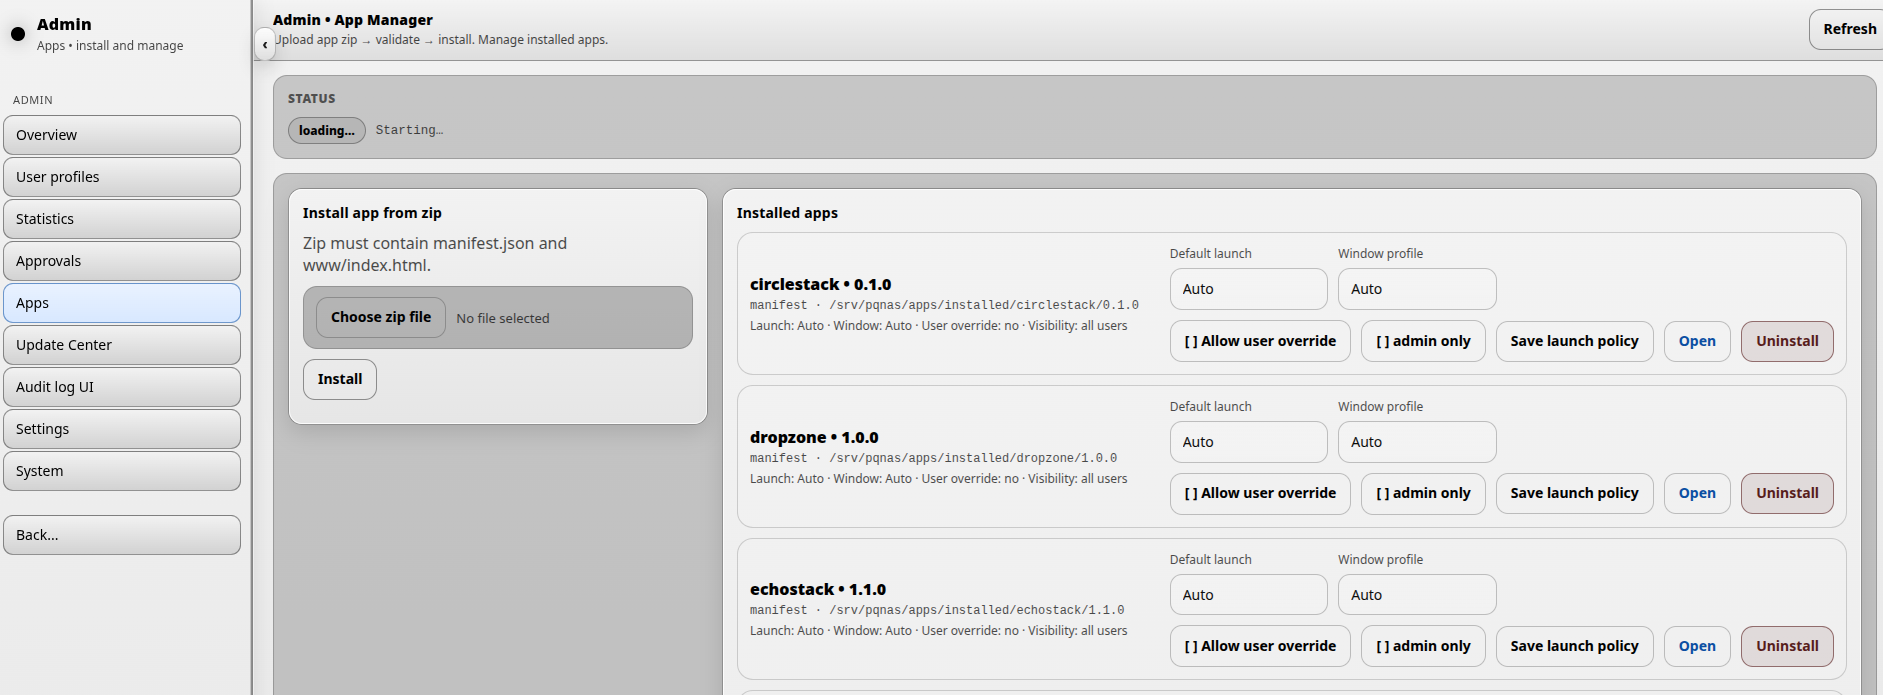The image size is (1883, 695).
Task: Open the System section
Action: point(122,471)
